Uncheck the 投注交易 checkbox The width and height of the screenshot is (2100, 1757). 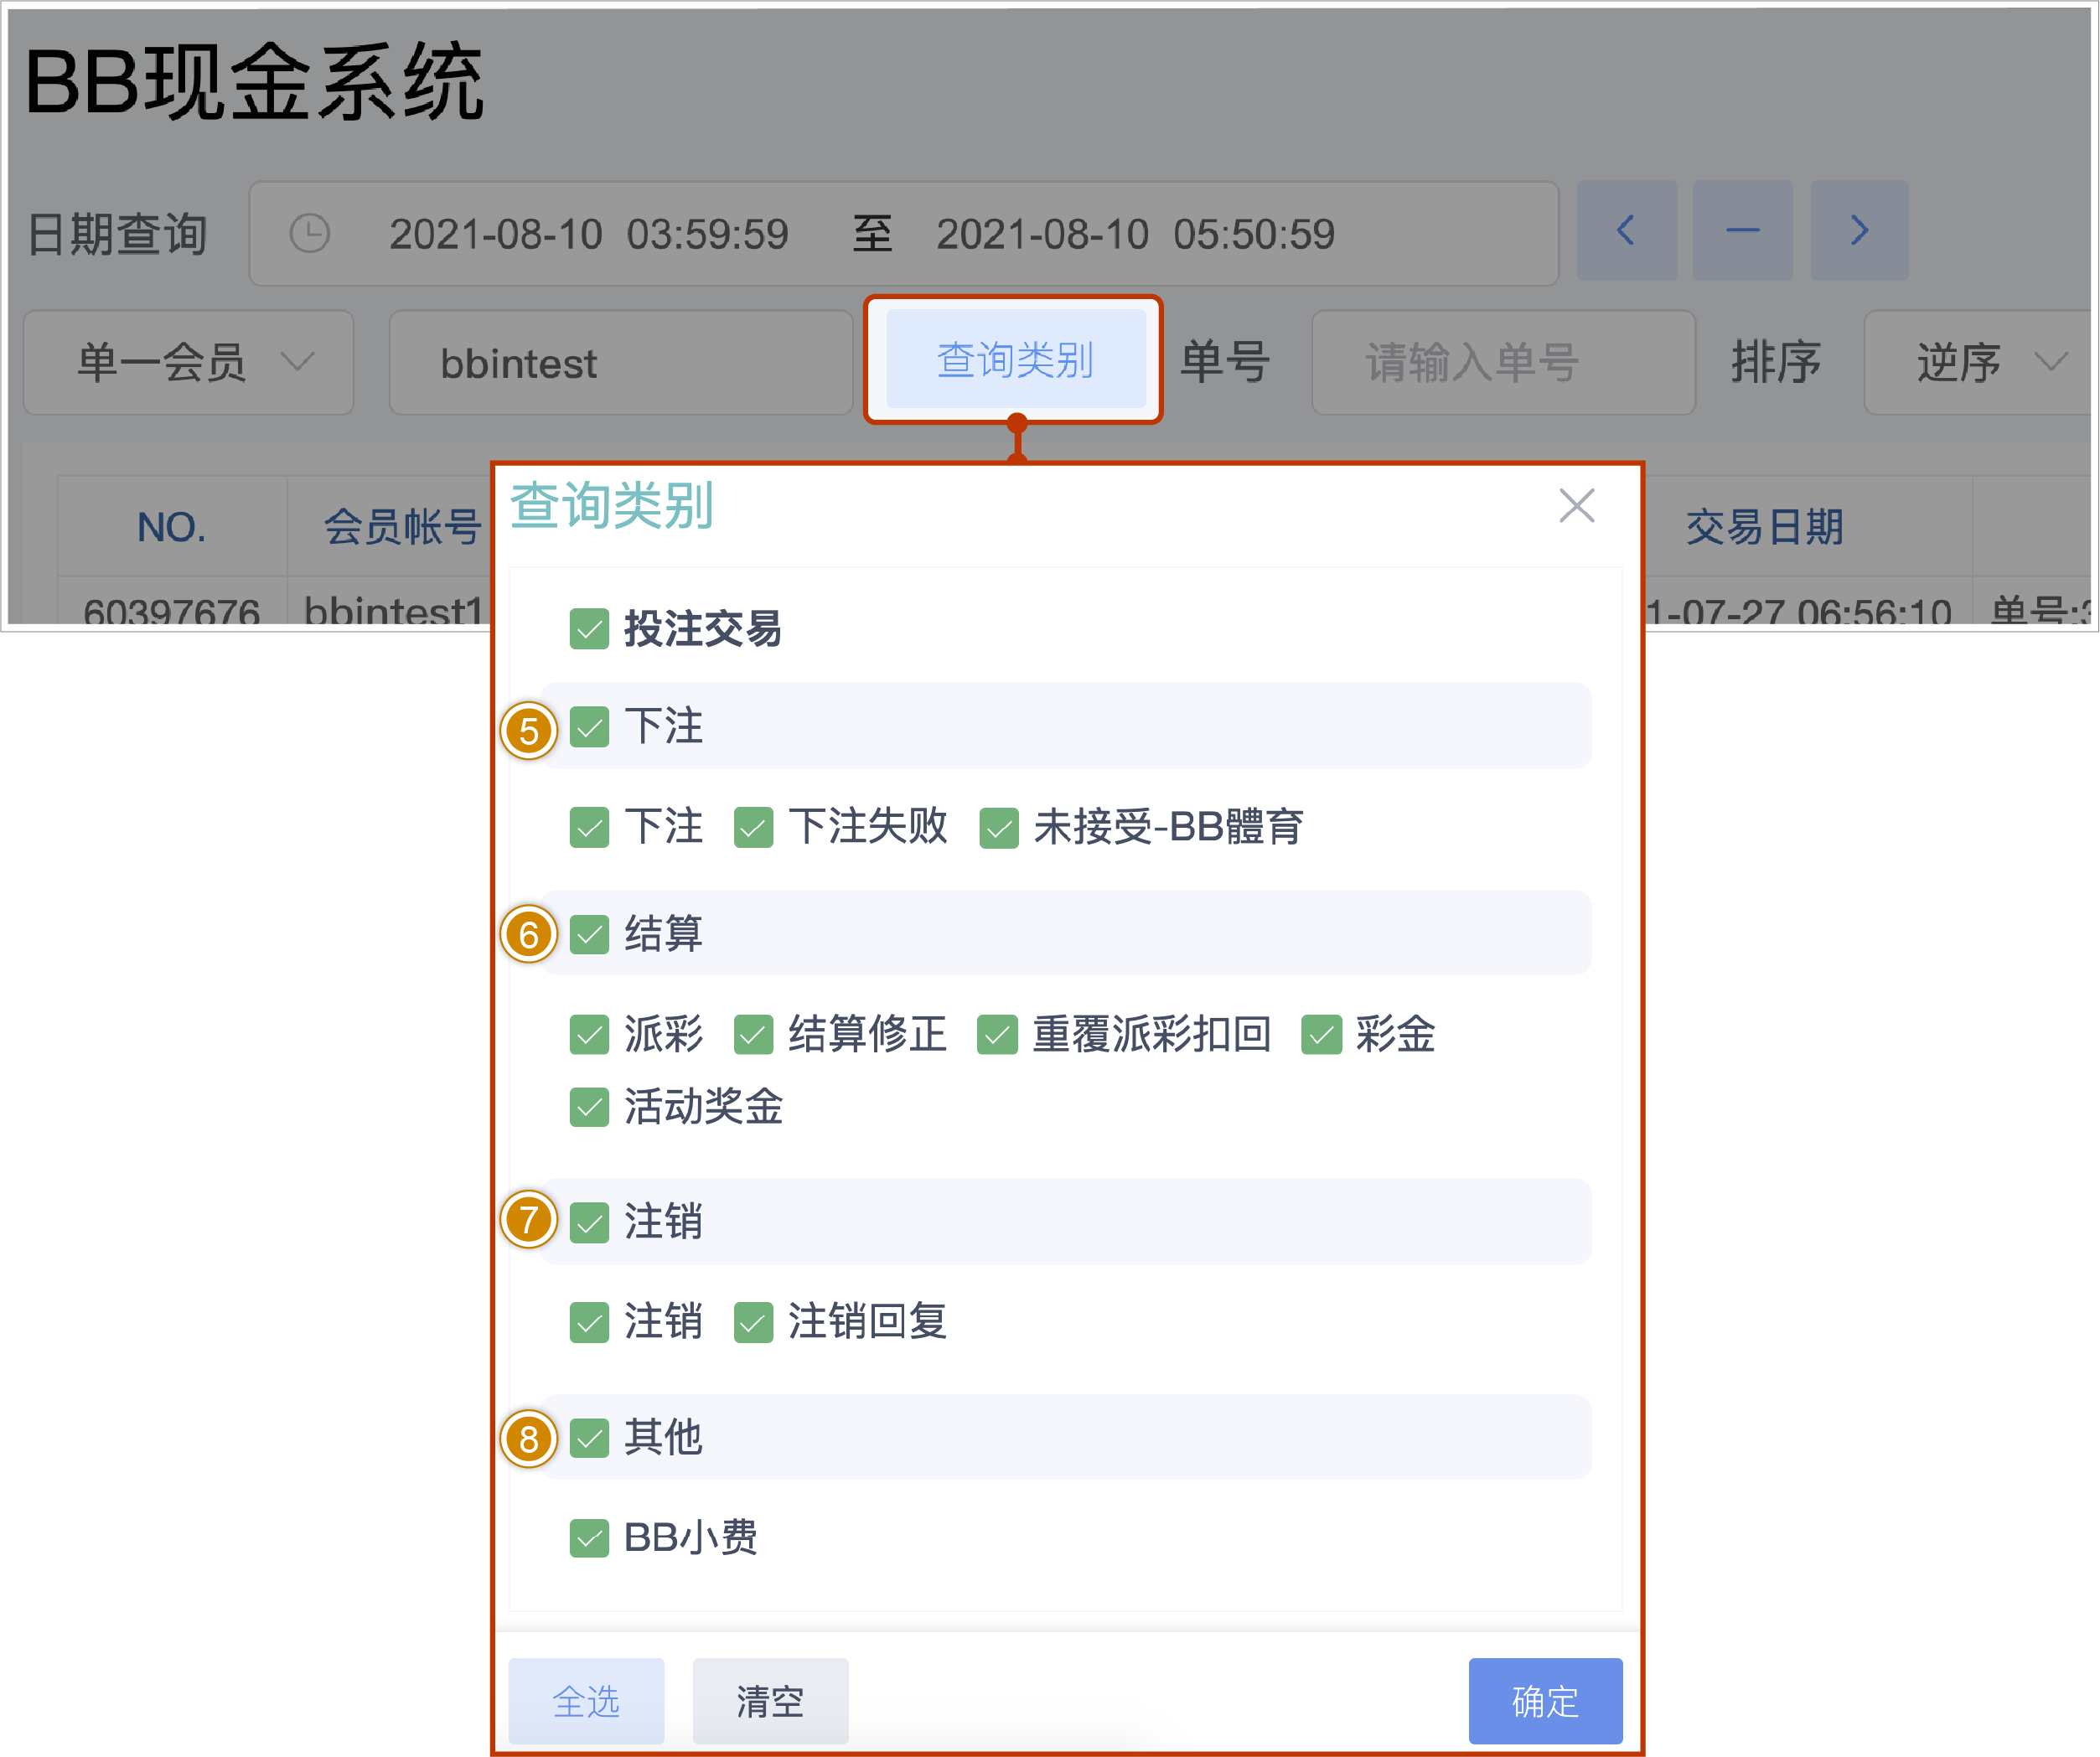click(589, 629)
